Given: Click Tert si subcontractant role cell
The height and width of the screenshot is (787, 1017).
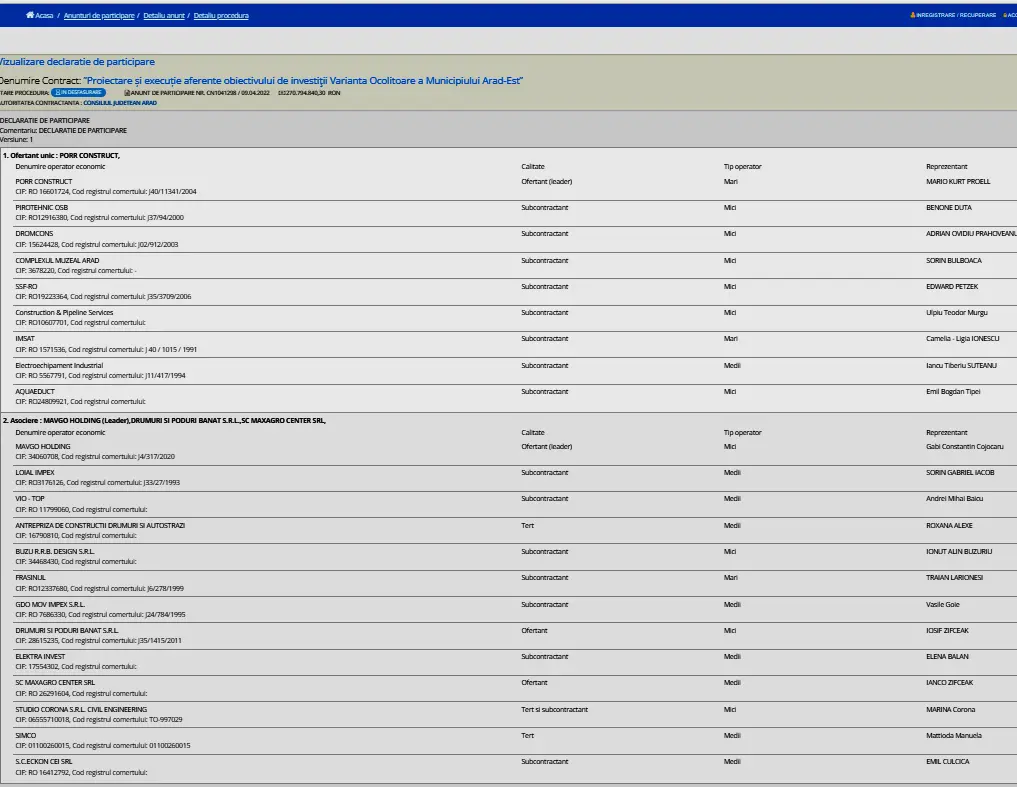Looking at the screenshot, I should tap(555, 709).
